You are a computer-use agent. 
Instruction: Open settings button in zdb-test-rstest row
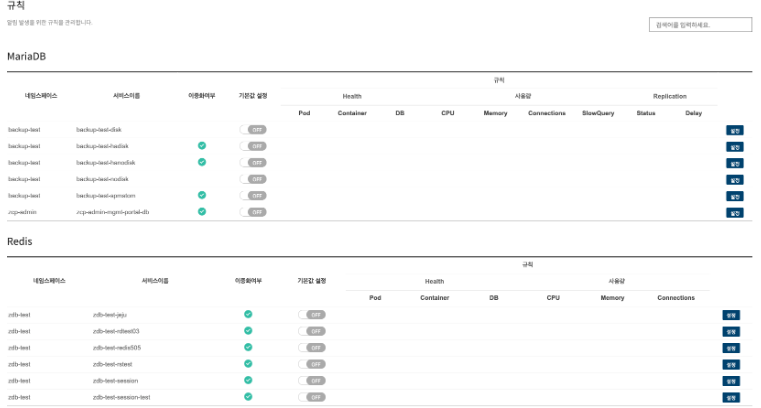(731, 365)
